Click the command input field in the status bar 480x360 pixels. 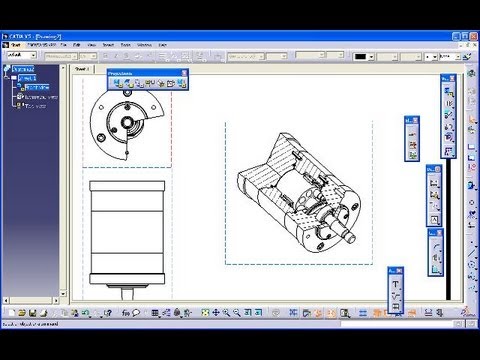397,324
